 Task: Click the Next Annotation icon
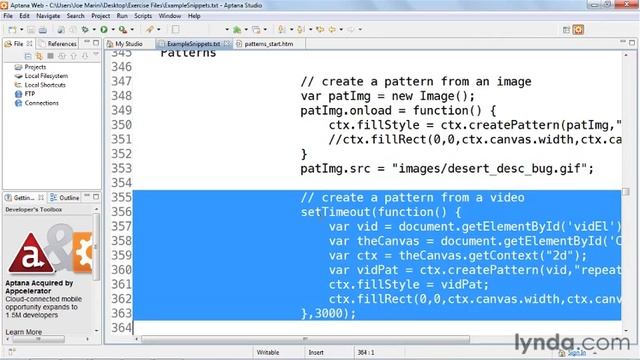tap(282, 29)
